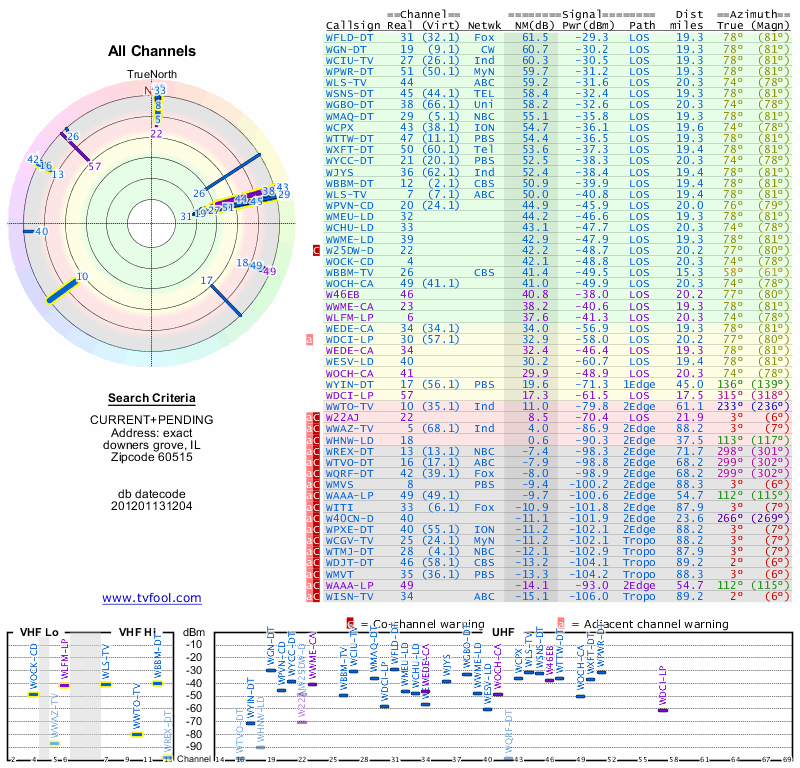
Task: Open the www.tvfool.com link
Action: click(x=151, y=598)
